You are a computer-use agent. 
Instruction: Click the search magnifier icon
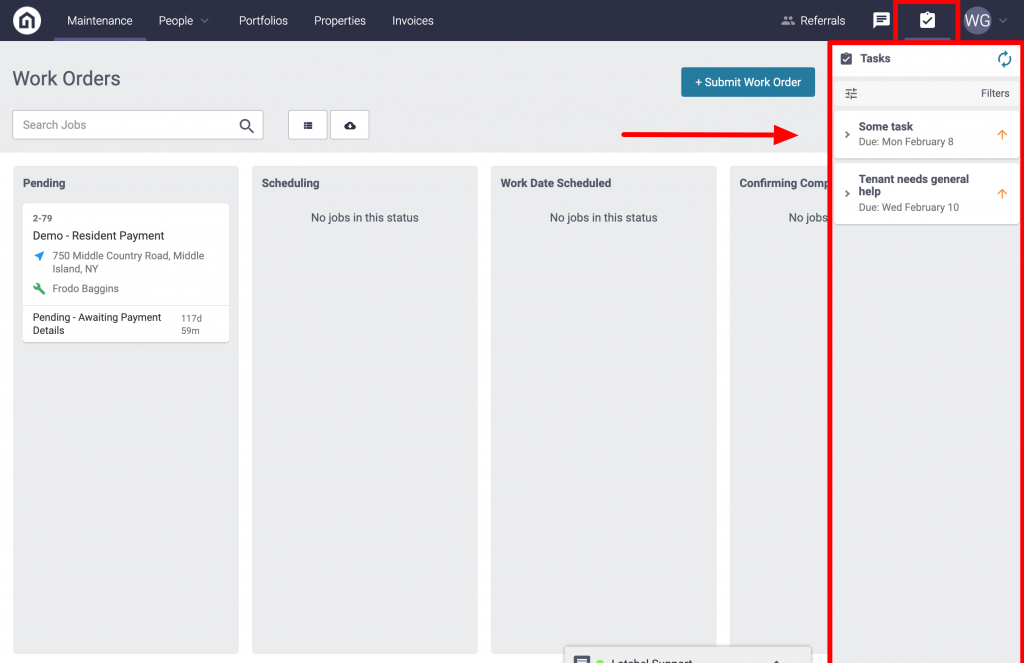[x=247, y=125]
